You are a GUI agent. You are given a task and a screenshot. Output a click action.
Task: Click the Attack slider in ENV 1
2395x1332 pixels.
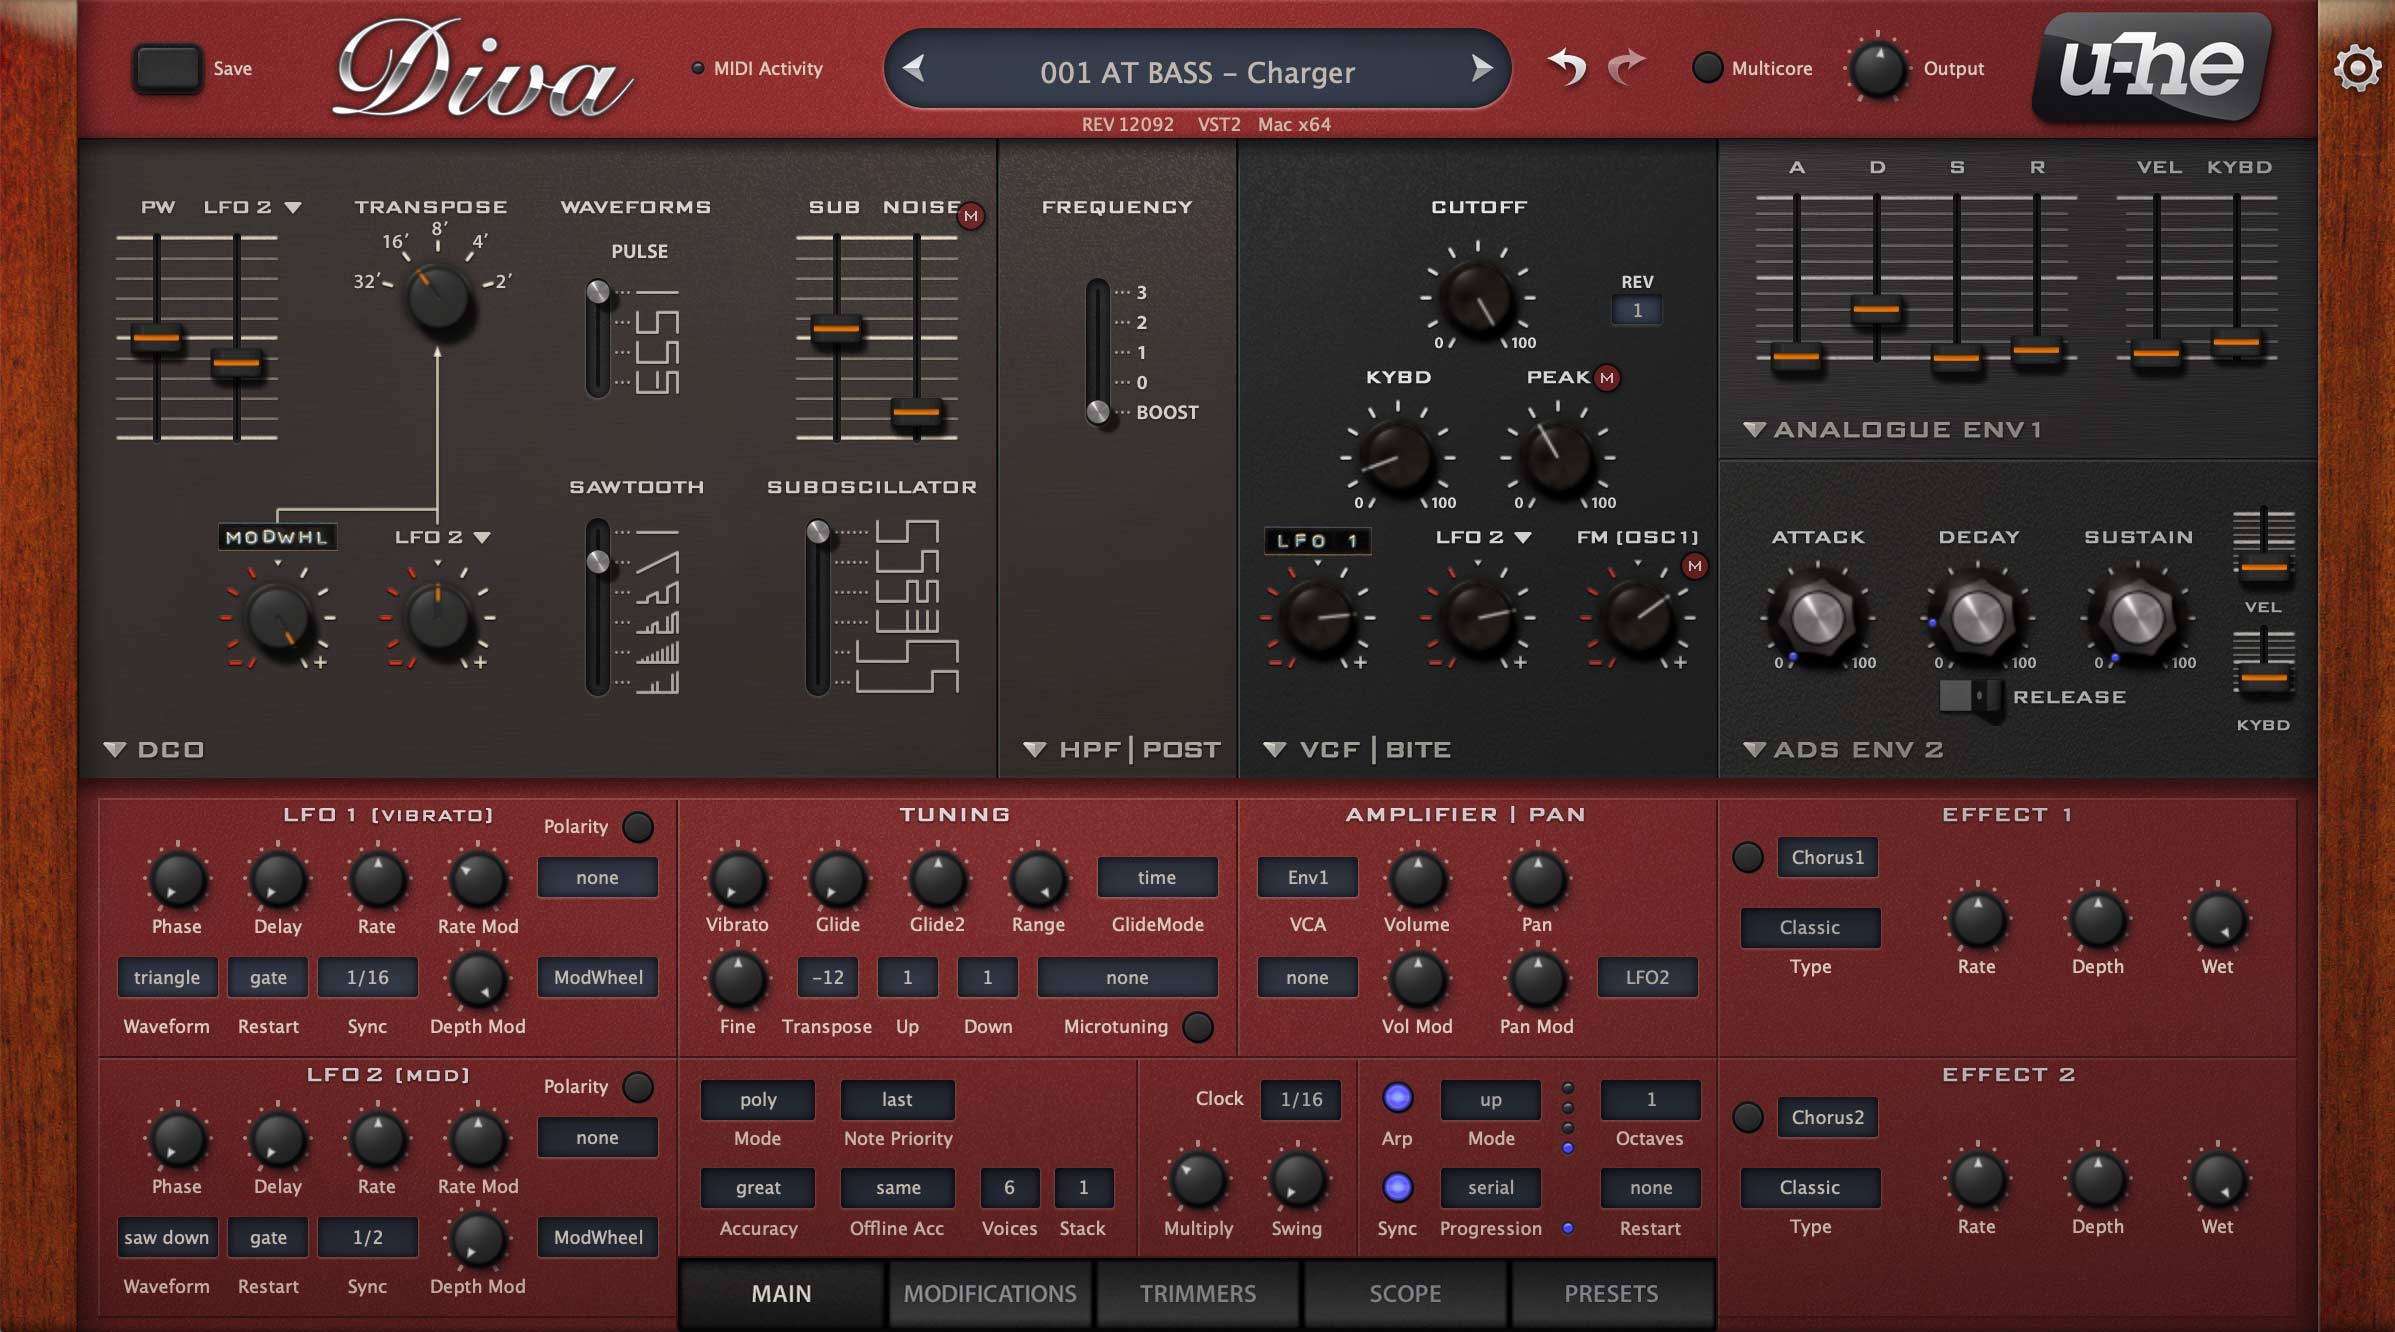1796,355
